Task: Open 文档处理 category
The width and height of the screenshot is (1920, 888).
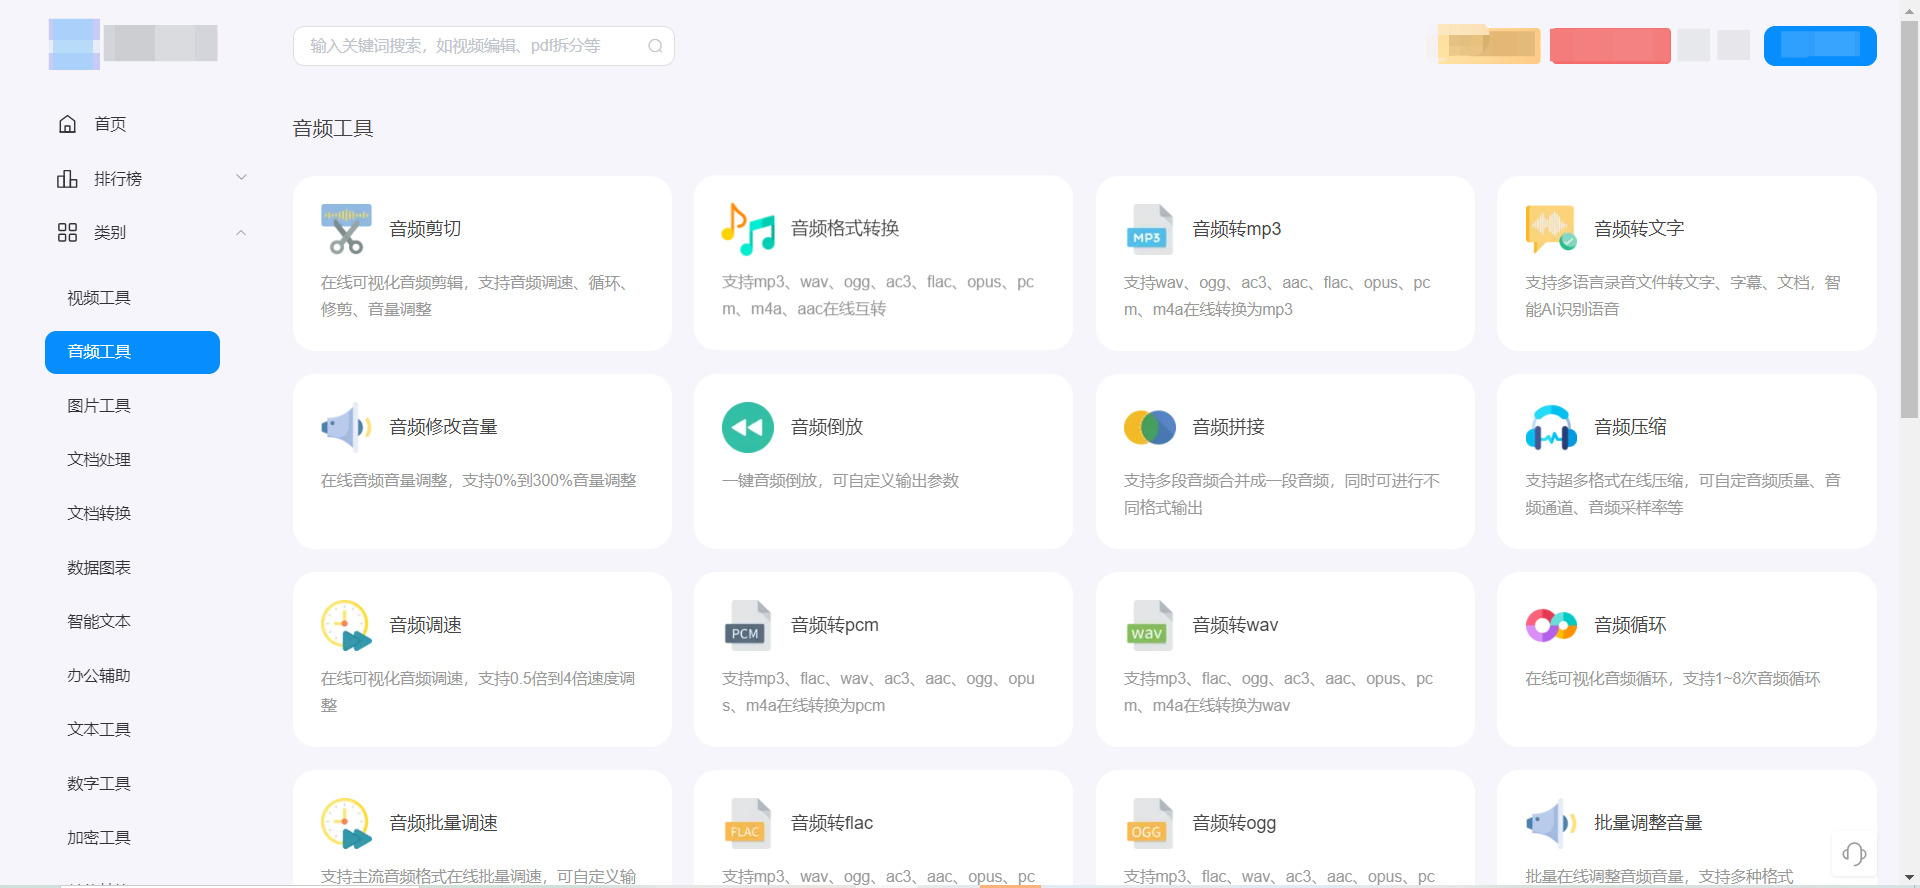Action: (x=99, y=460)
